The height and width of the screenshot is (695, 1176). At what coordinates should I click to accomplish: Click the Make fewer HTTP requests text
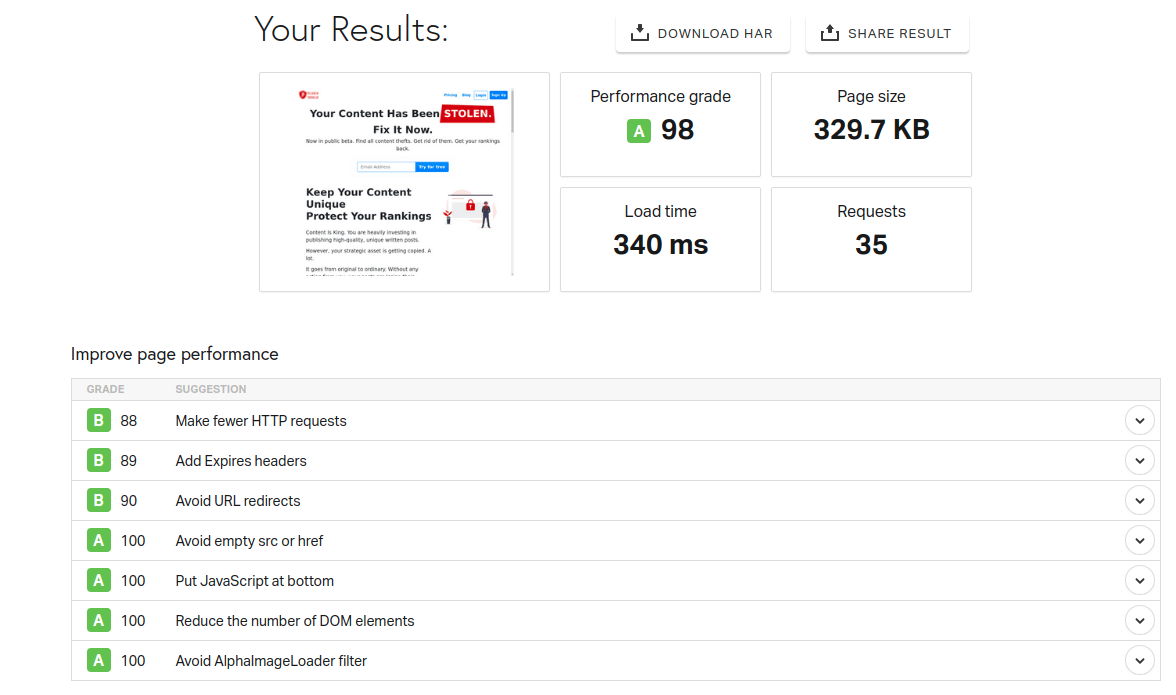pos(261,421)
